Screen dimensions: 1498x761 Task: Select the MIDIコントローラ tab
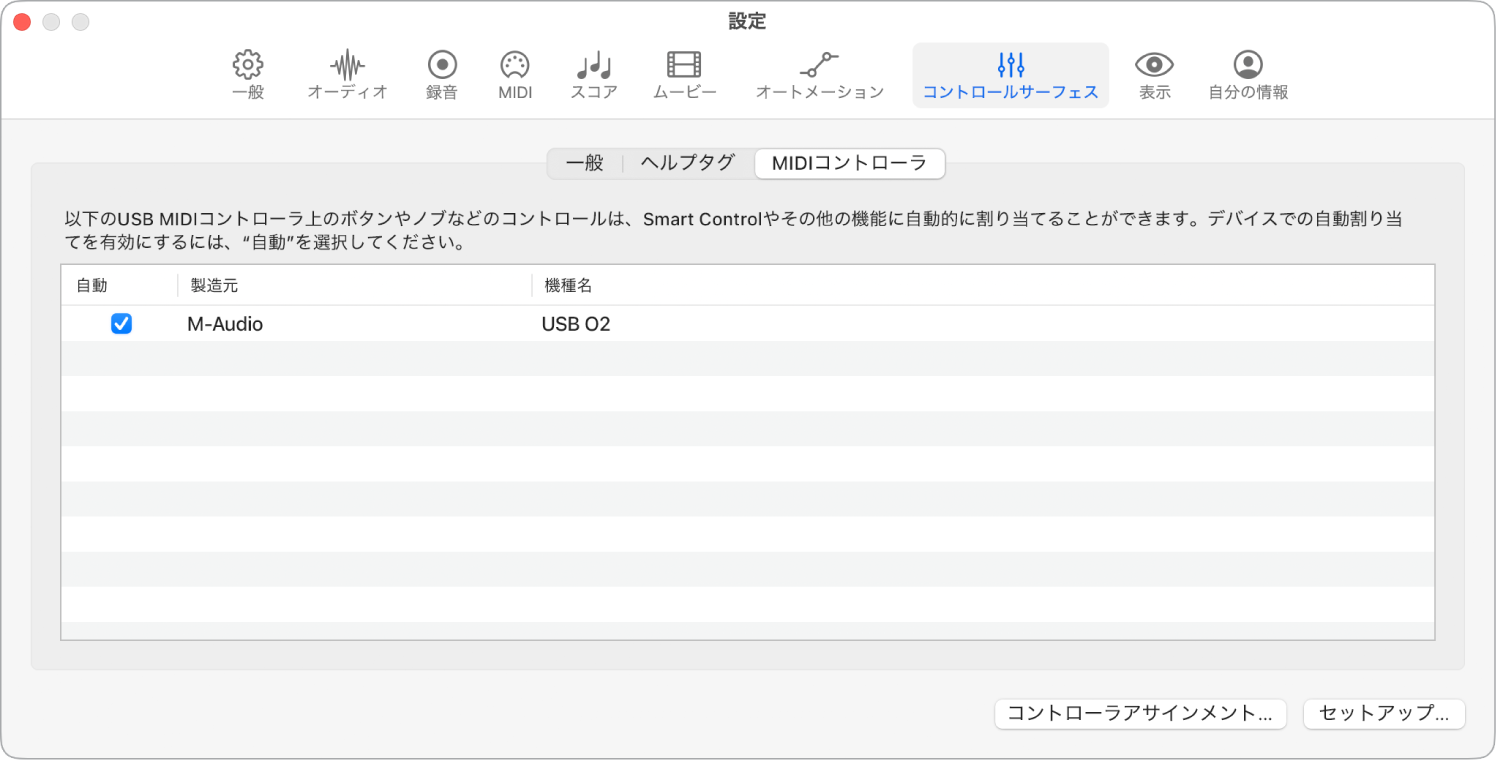tap(849, 163)
